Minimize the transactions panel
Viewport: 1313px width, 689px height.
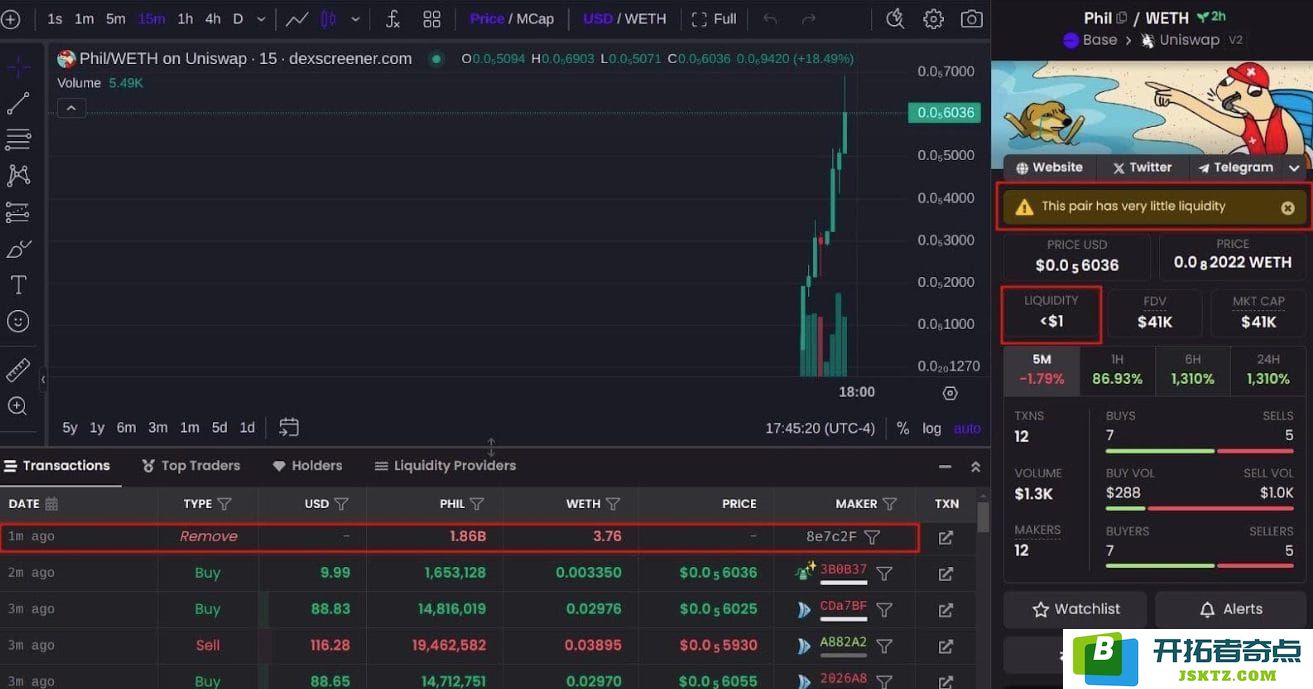945,467
